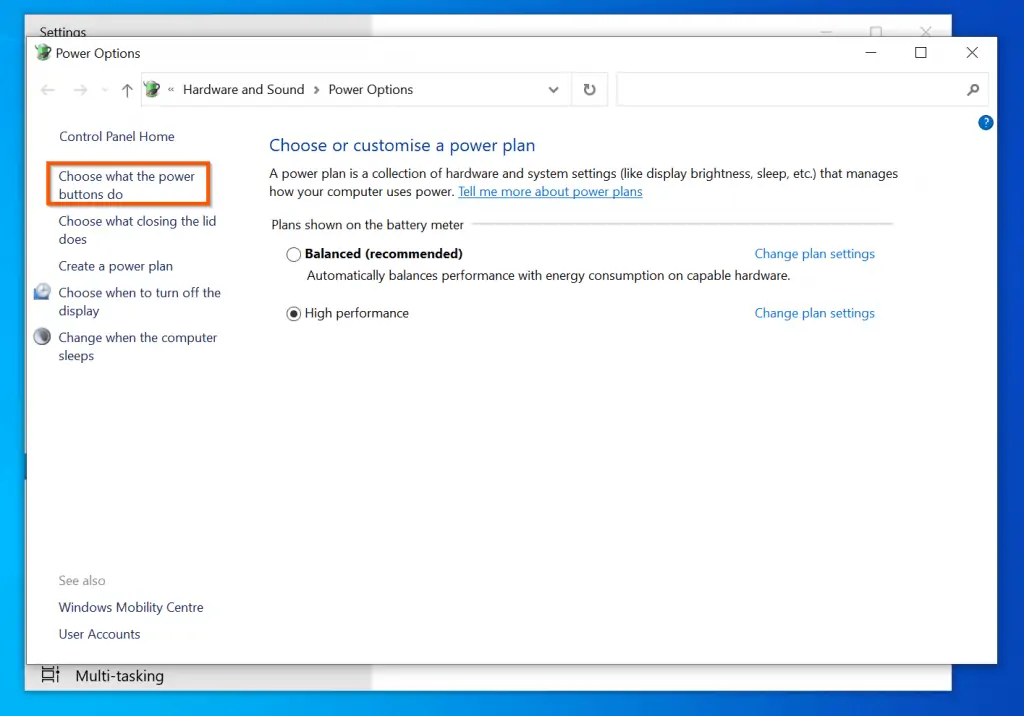Select the High performance power plan

pyautogui.click(x=294, y=314)
